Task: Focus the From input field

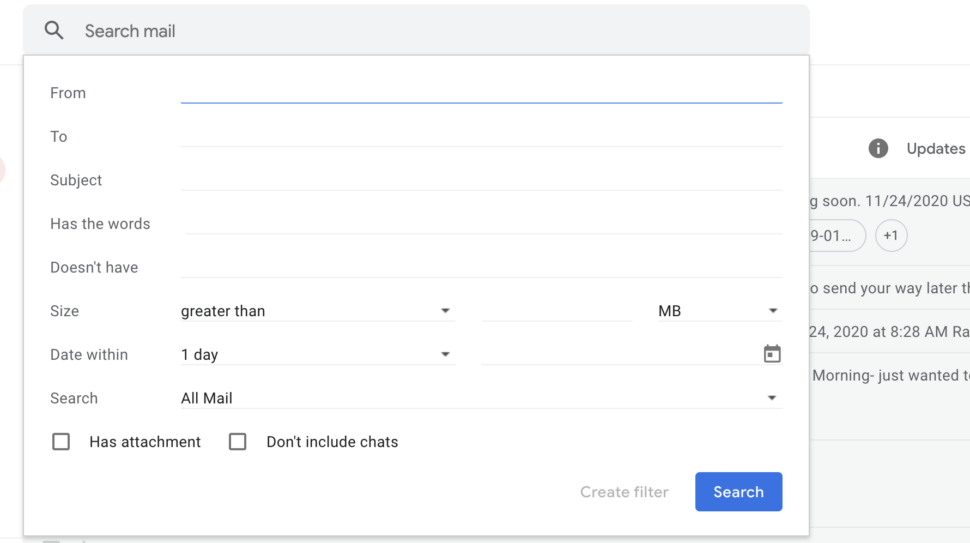Action: tap(481, 93)
